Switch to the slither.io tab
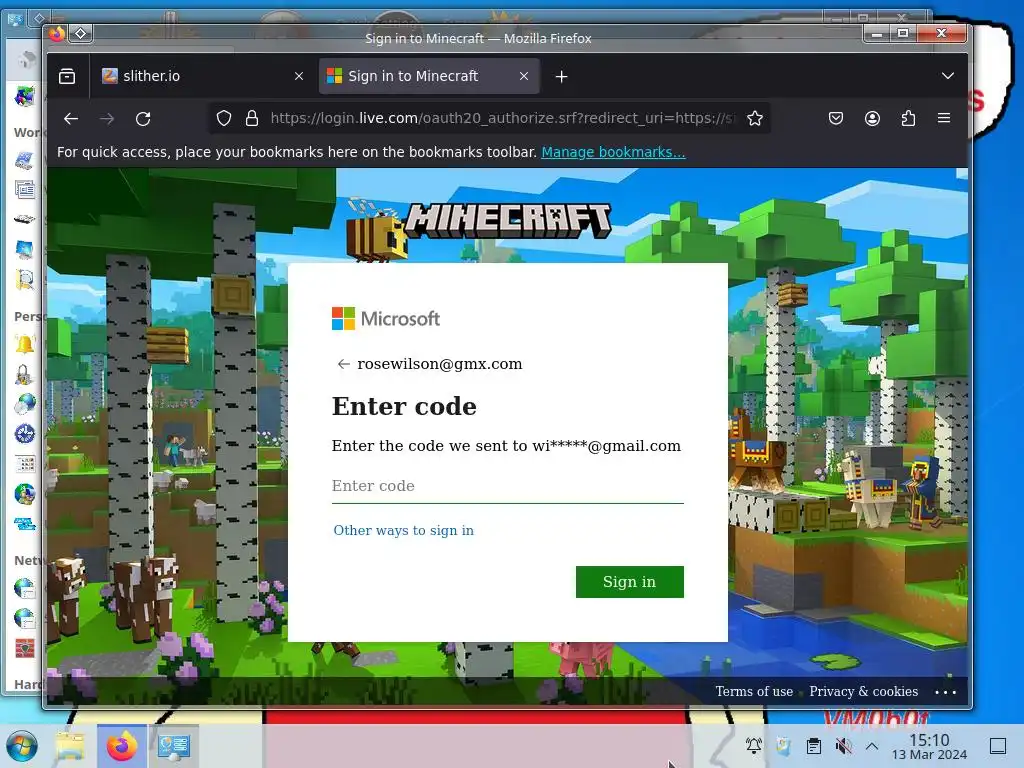The image size is (1024, 768). [x=202, y=76]
